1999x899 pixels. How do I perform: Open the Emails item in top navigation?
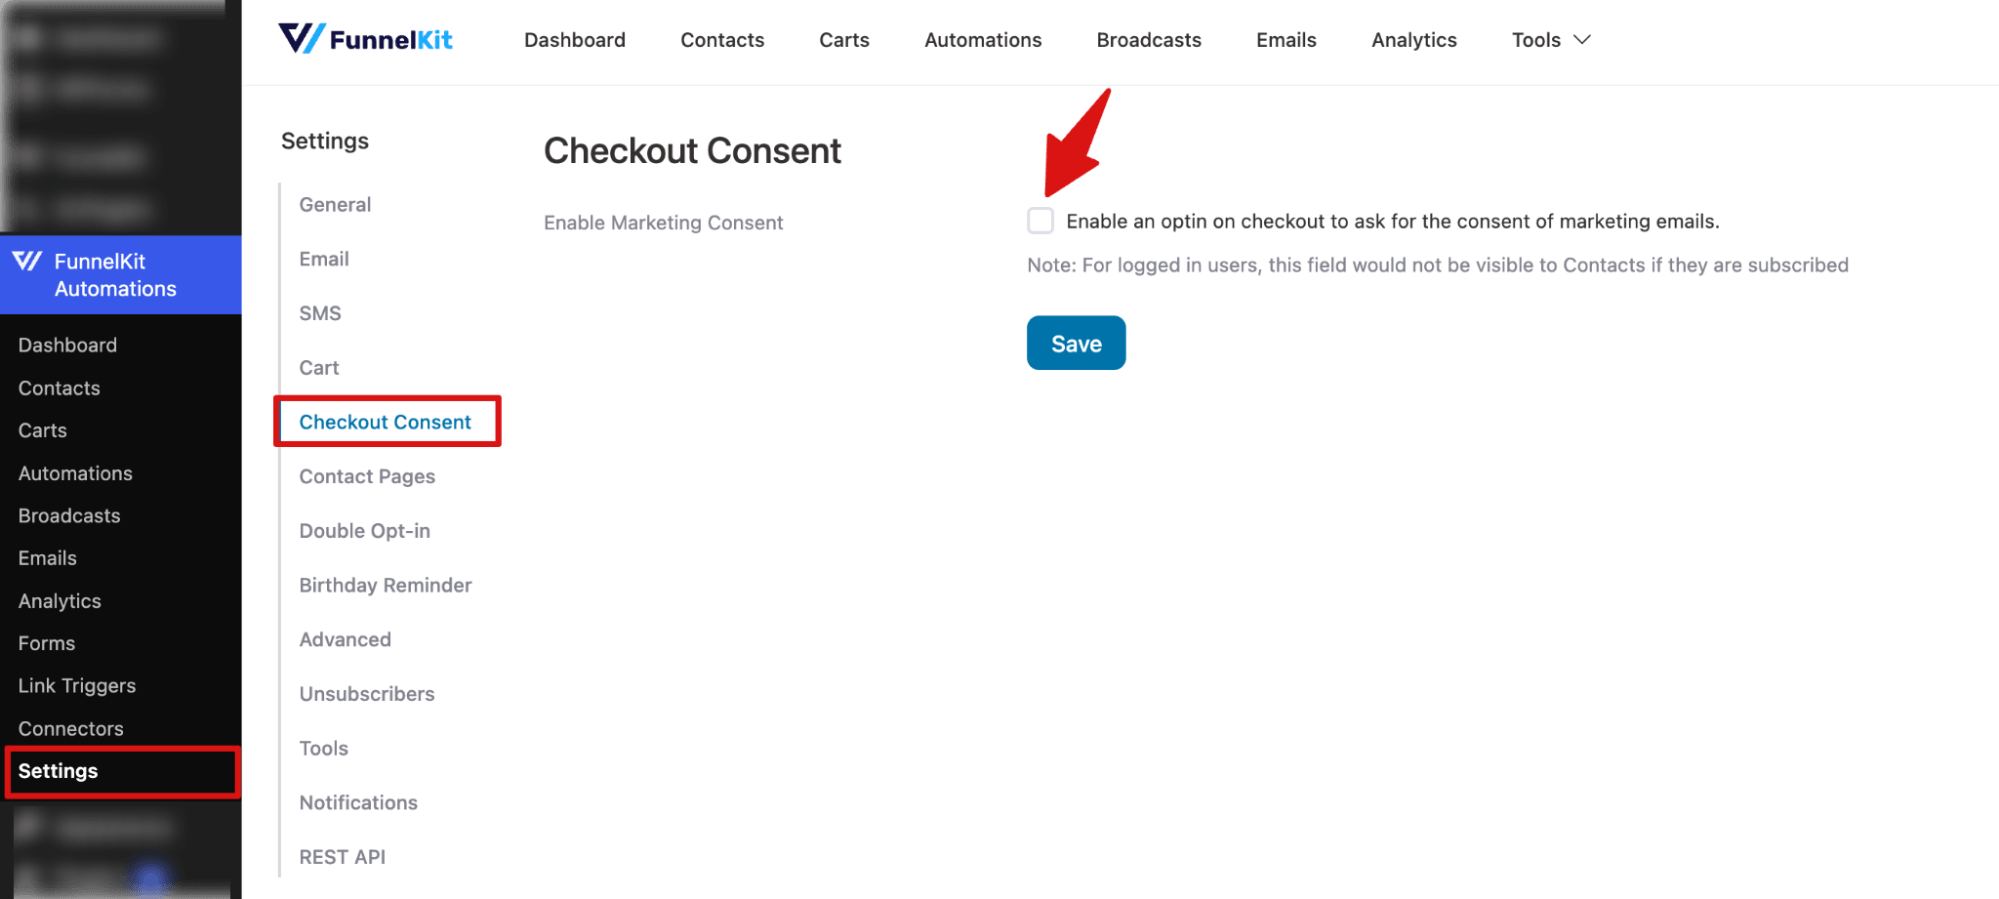pos(1285,40)
